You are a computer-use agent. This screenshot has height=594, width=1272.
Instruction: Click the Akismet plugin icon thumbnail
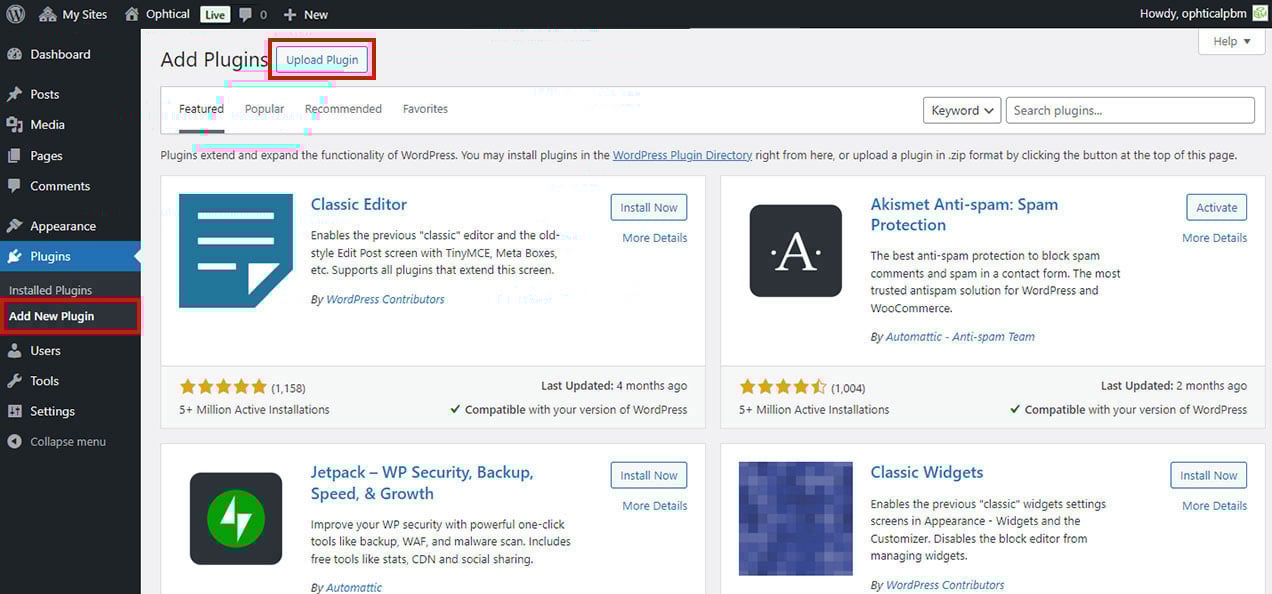click(796, 251)
